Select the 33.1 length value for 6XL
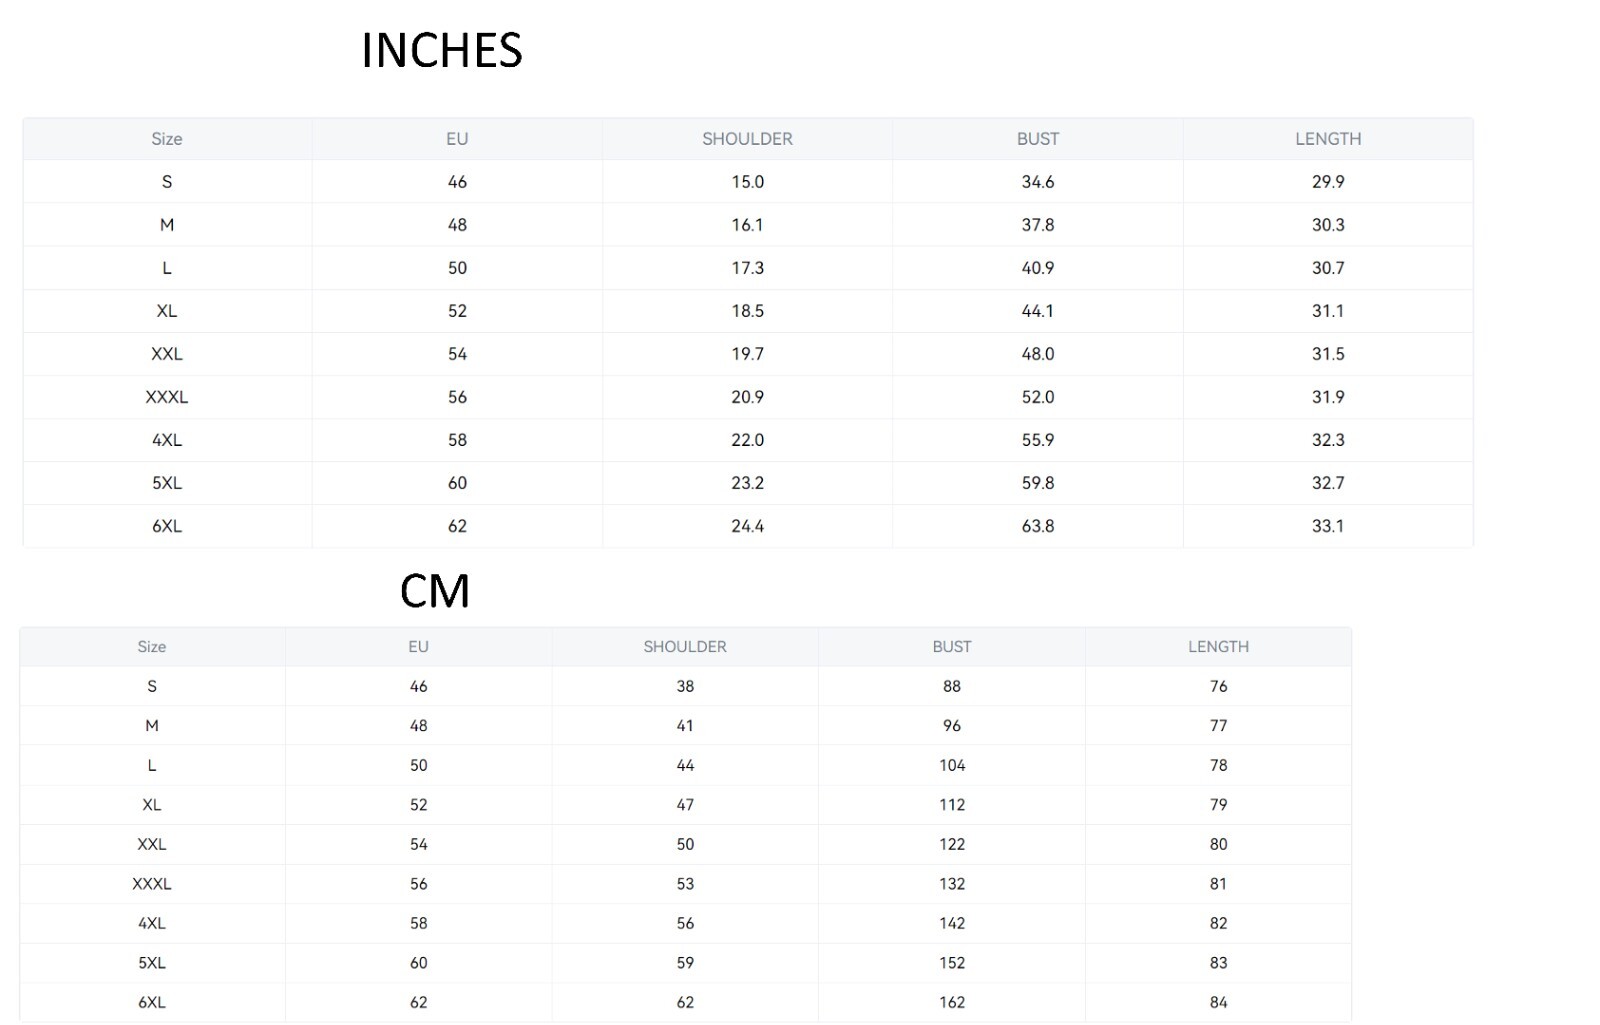This screenshot has width=1600, height=1025. click(x=1327, y=526)
